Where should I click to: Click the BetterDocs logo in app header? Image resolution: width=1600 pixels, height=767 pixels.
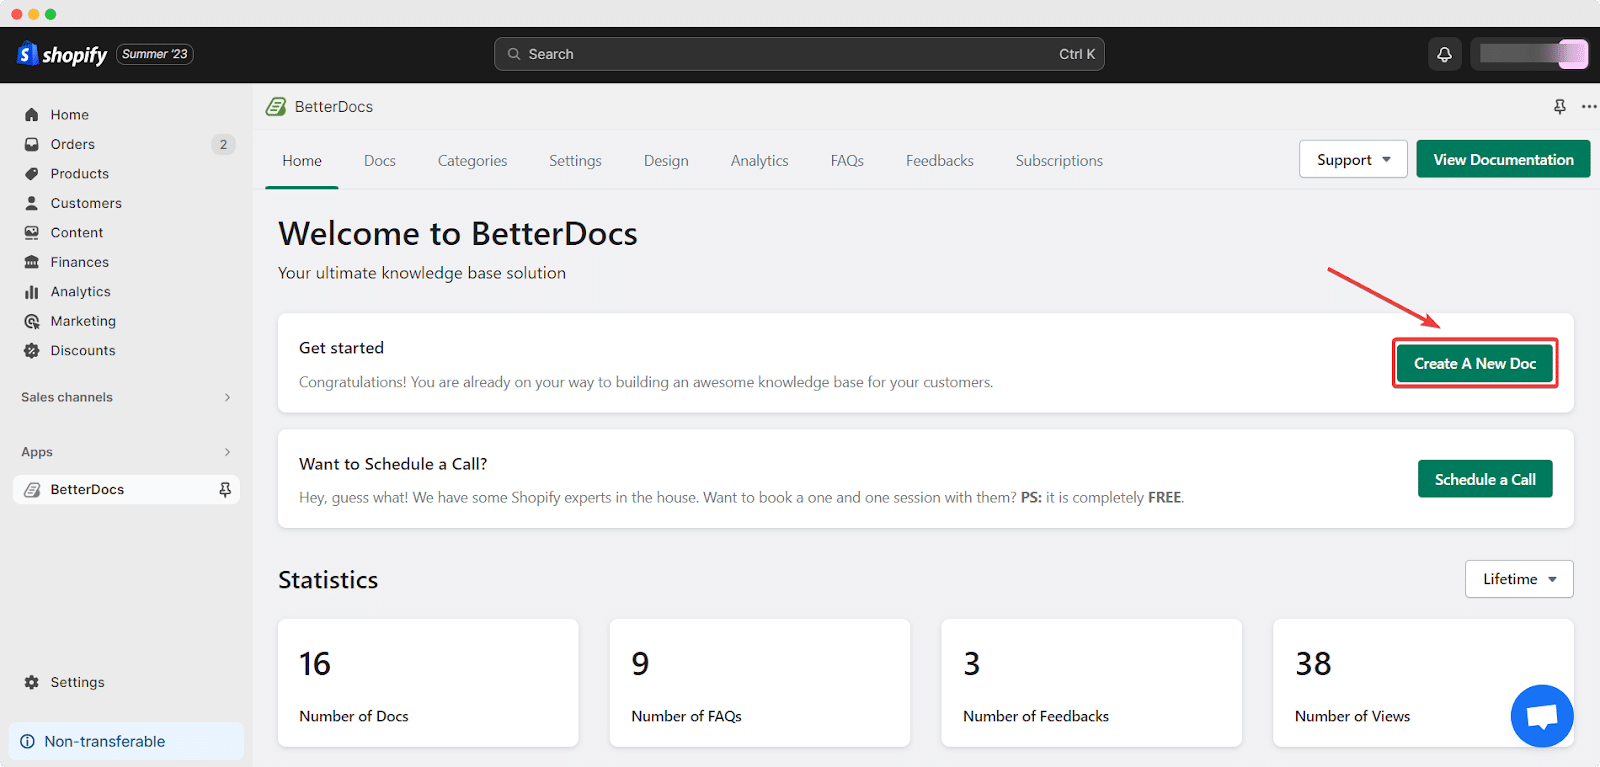pos(276,107)
